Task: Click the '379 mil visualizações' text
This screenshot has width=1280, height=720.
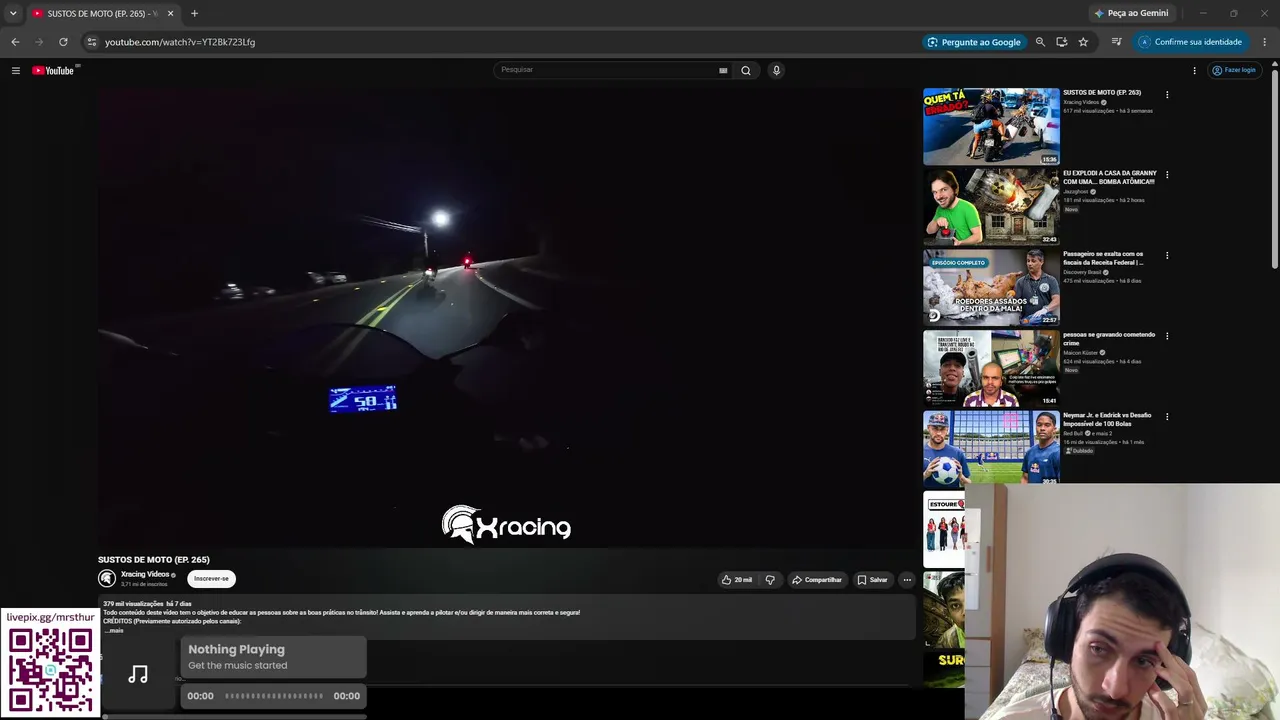Action: tap(133, 604)
